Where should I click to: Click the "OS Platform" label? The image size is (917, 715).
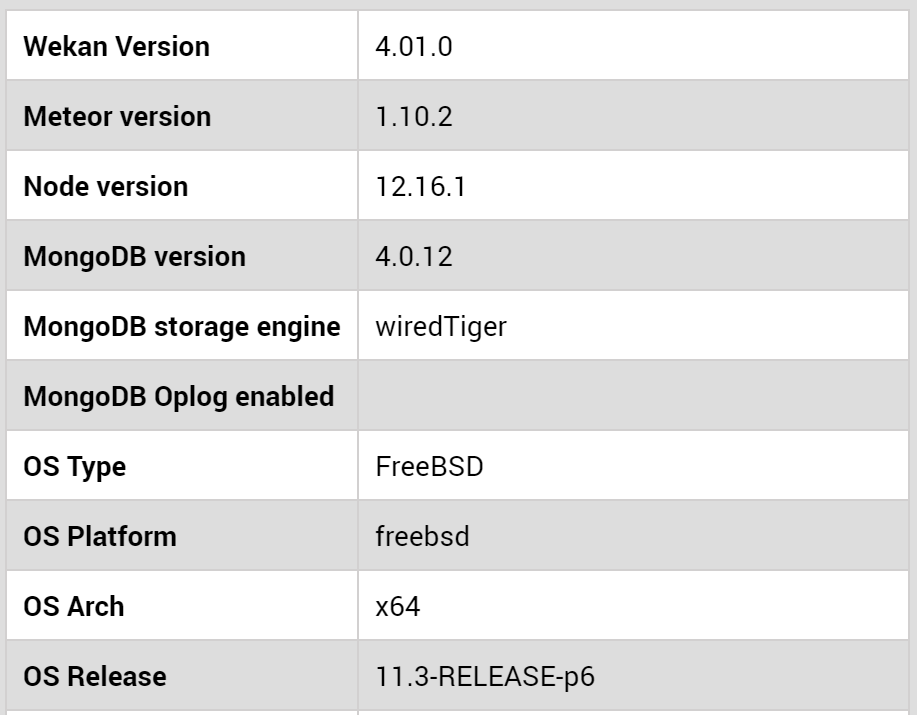click(99, 537)
